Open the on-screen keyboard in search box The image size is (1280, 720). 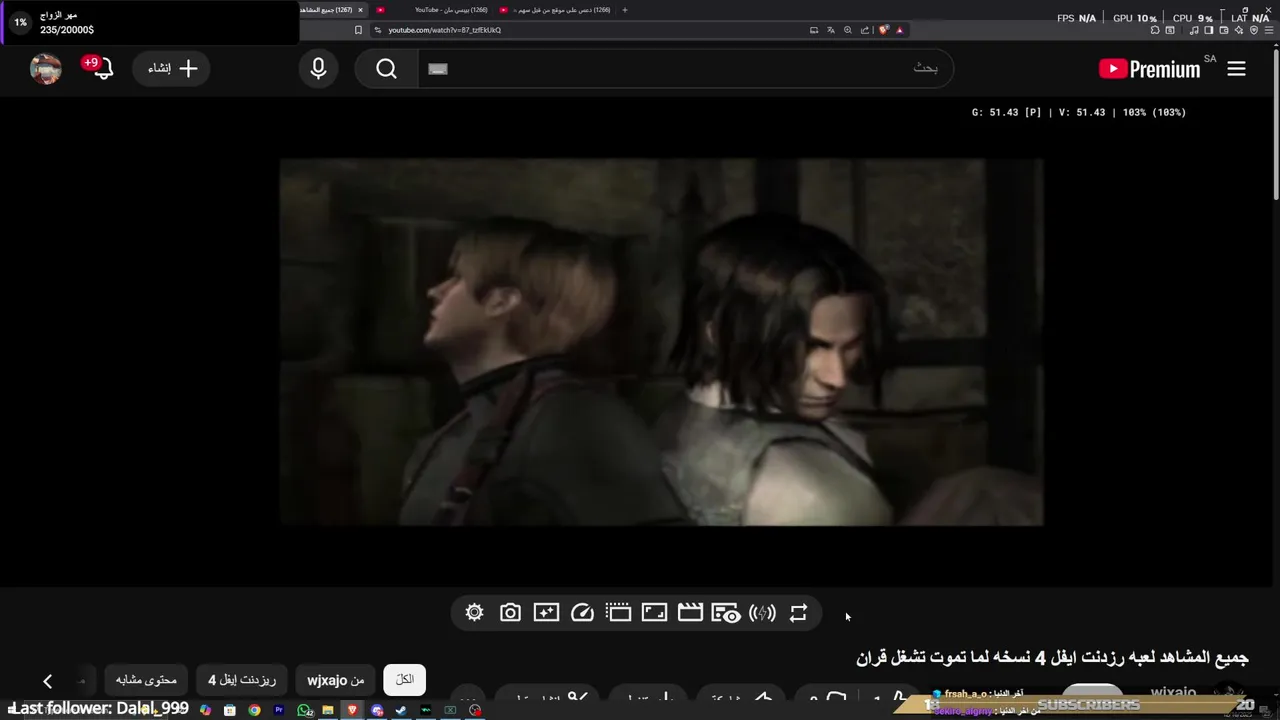point(438,69)
